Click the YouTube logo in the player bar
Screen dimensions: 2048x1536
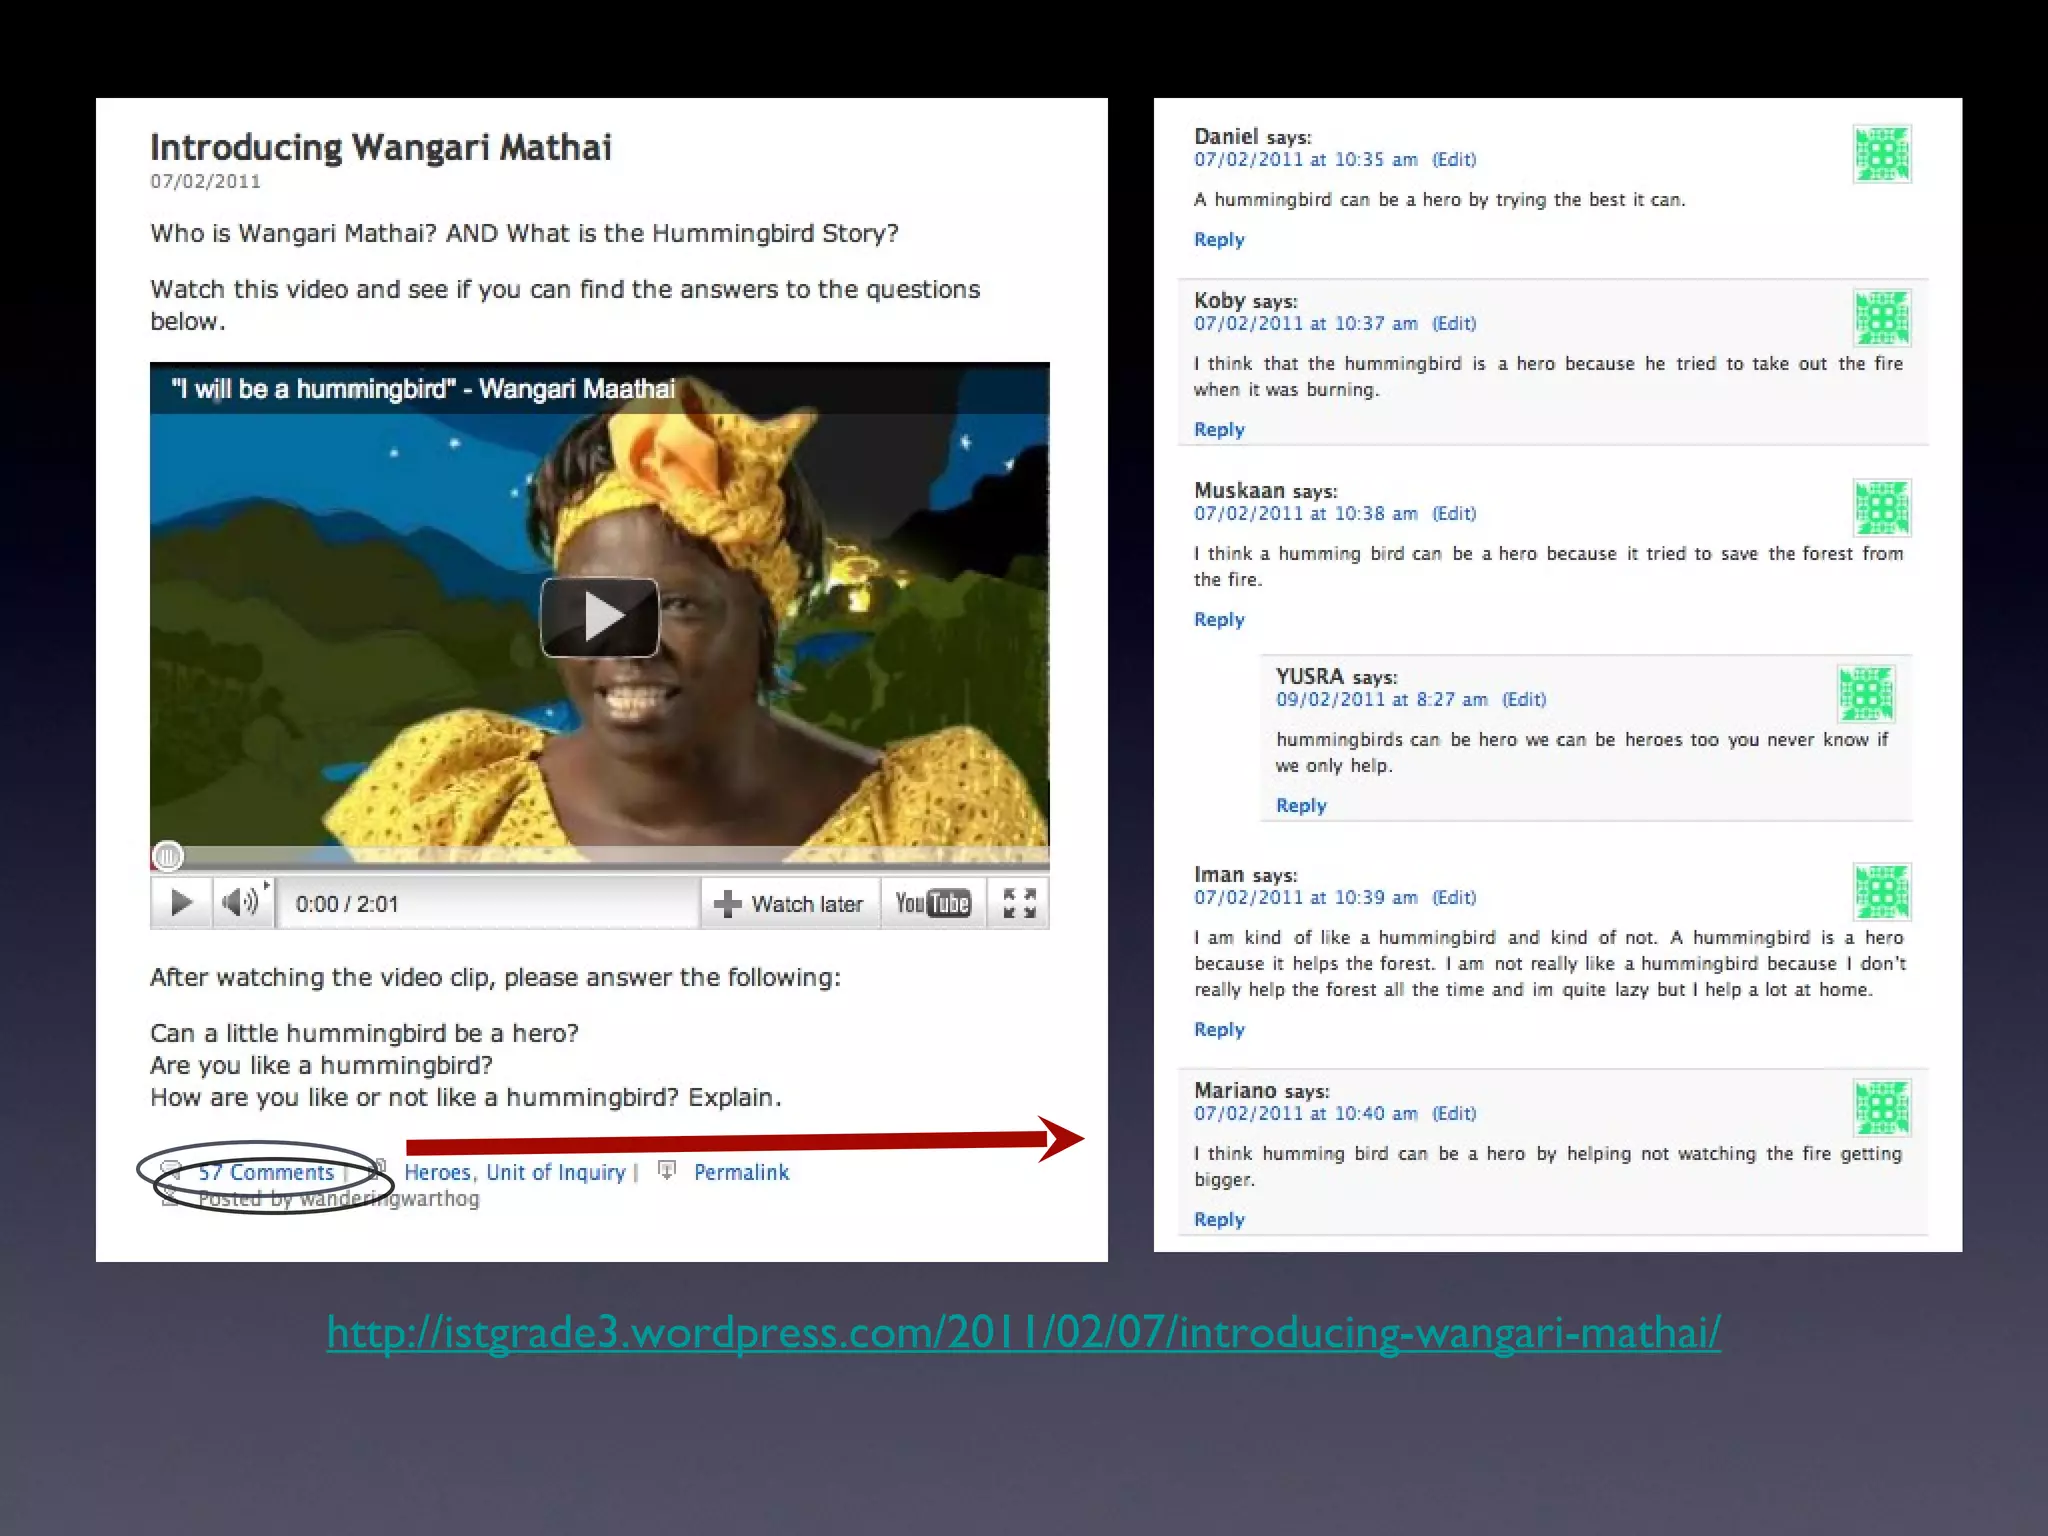932,904
